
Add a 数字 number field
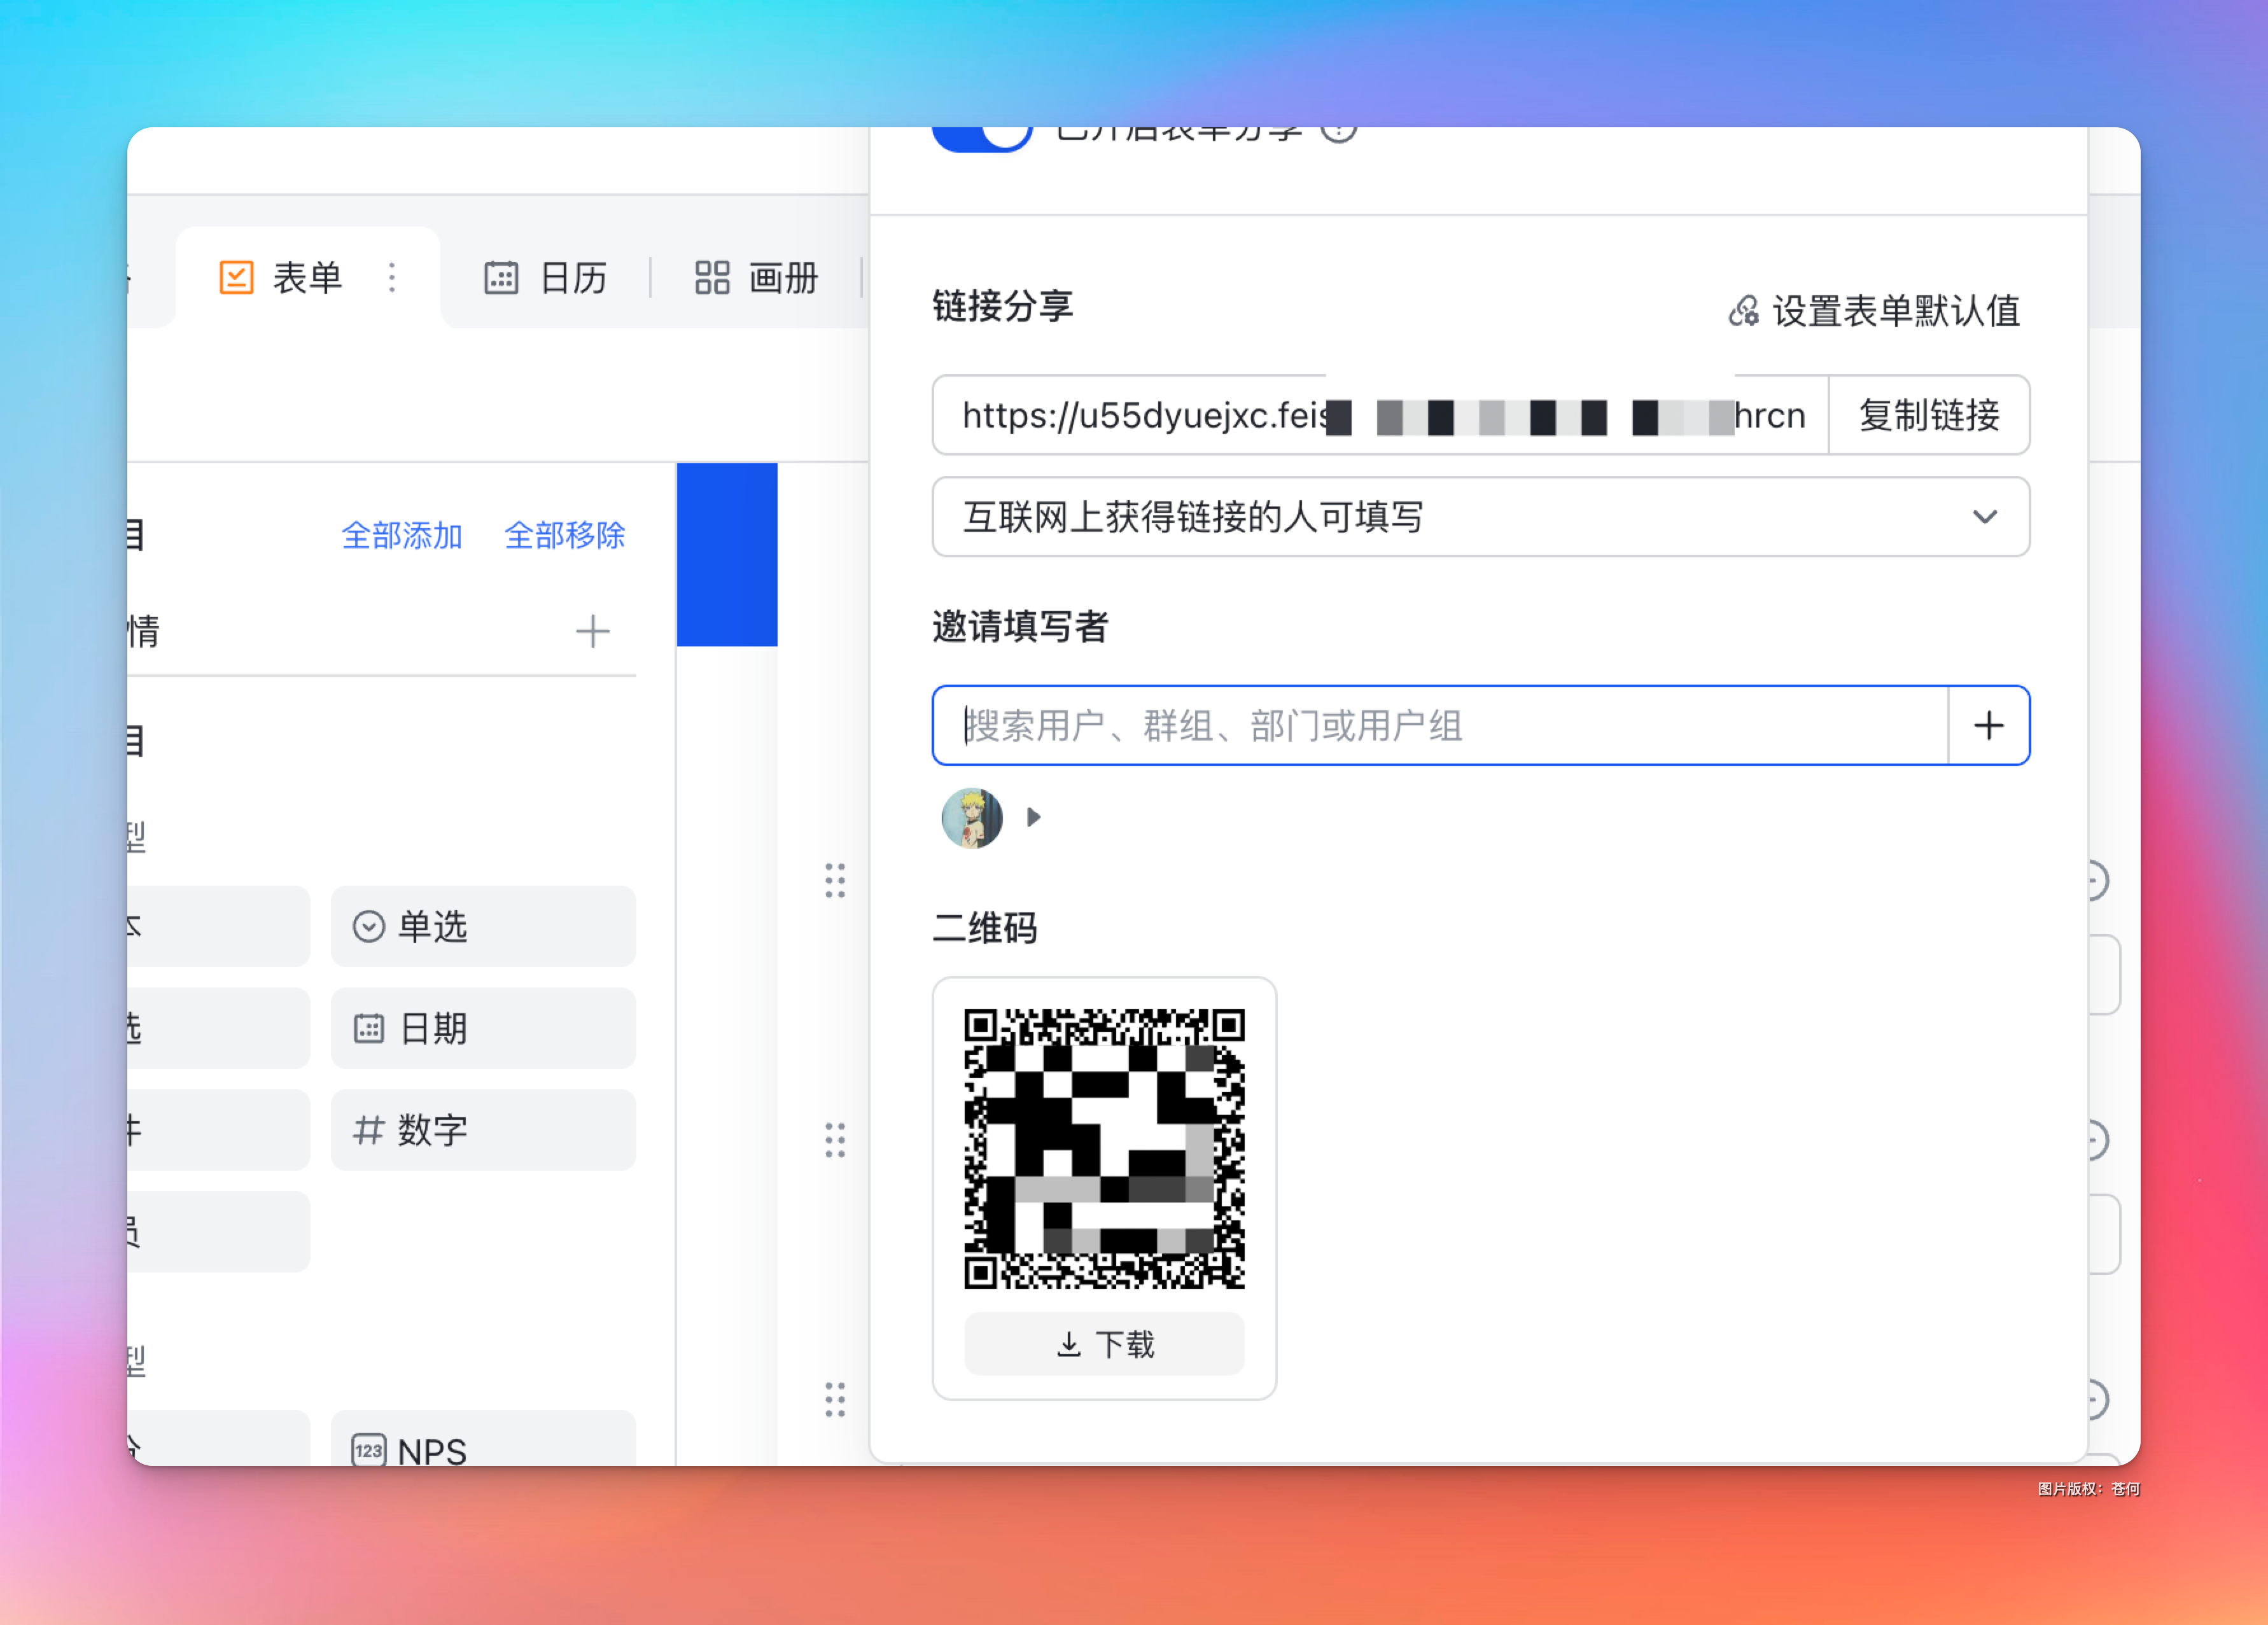tap(483, 1131)
